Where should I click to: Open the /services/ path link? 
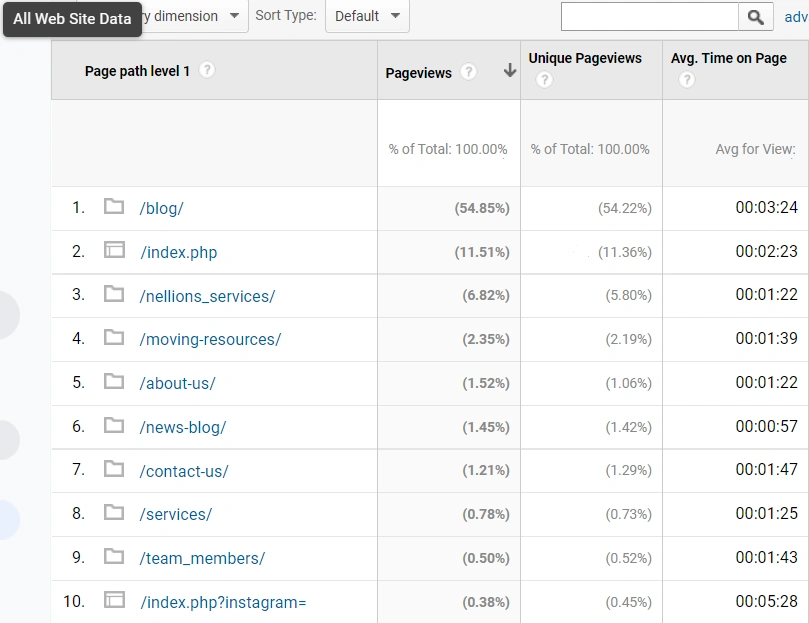[175, 515]
